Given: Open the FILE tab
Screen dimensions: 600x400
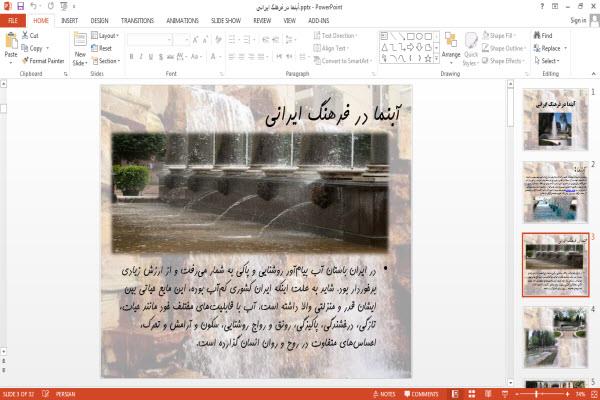Looking at the screenshot, I should pos(13,21).
